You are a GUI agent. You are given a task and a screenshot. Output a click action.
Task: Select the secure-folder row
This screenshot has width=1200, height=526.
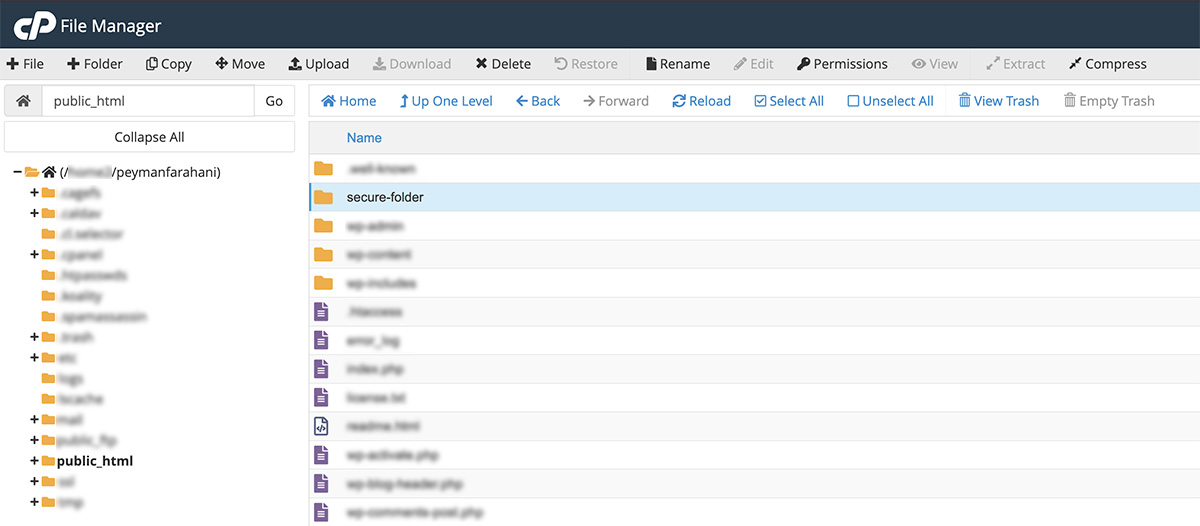tap(385, 198)
